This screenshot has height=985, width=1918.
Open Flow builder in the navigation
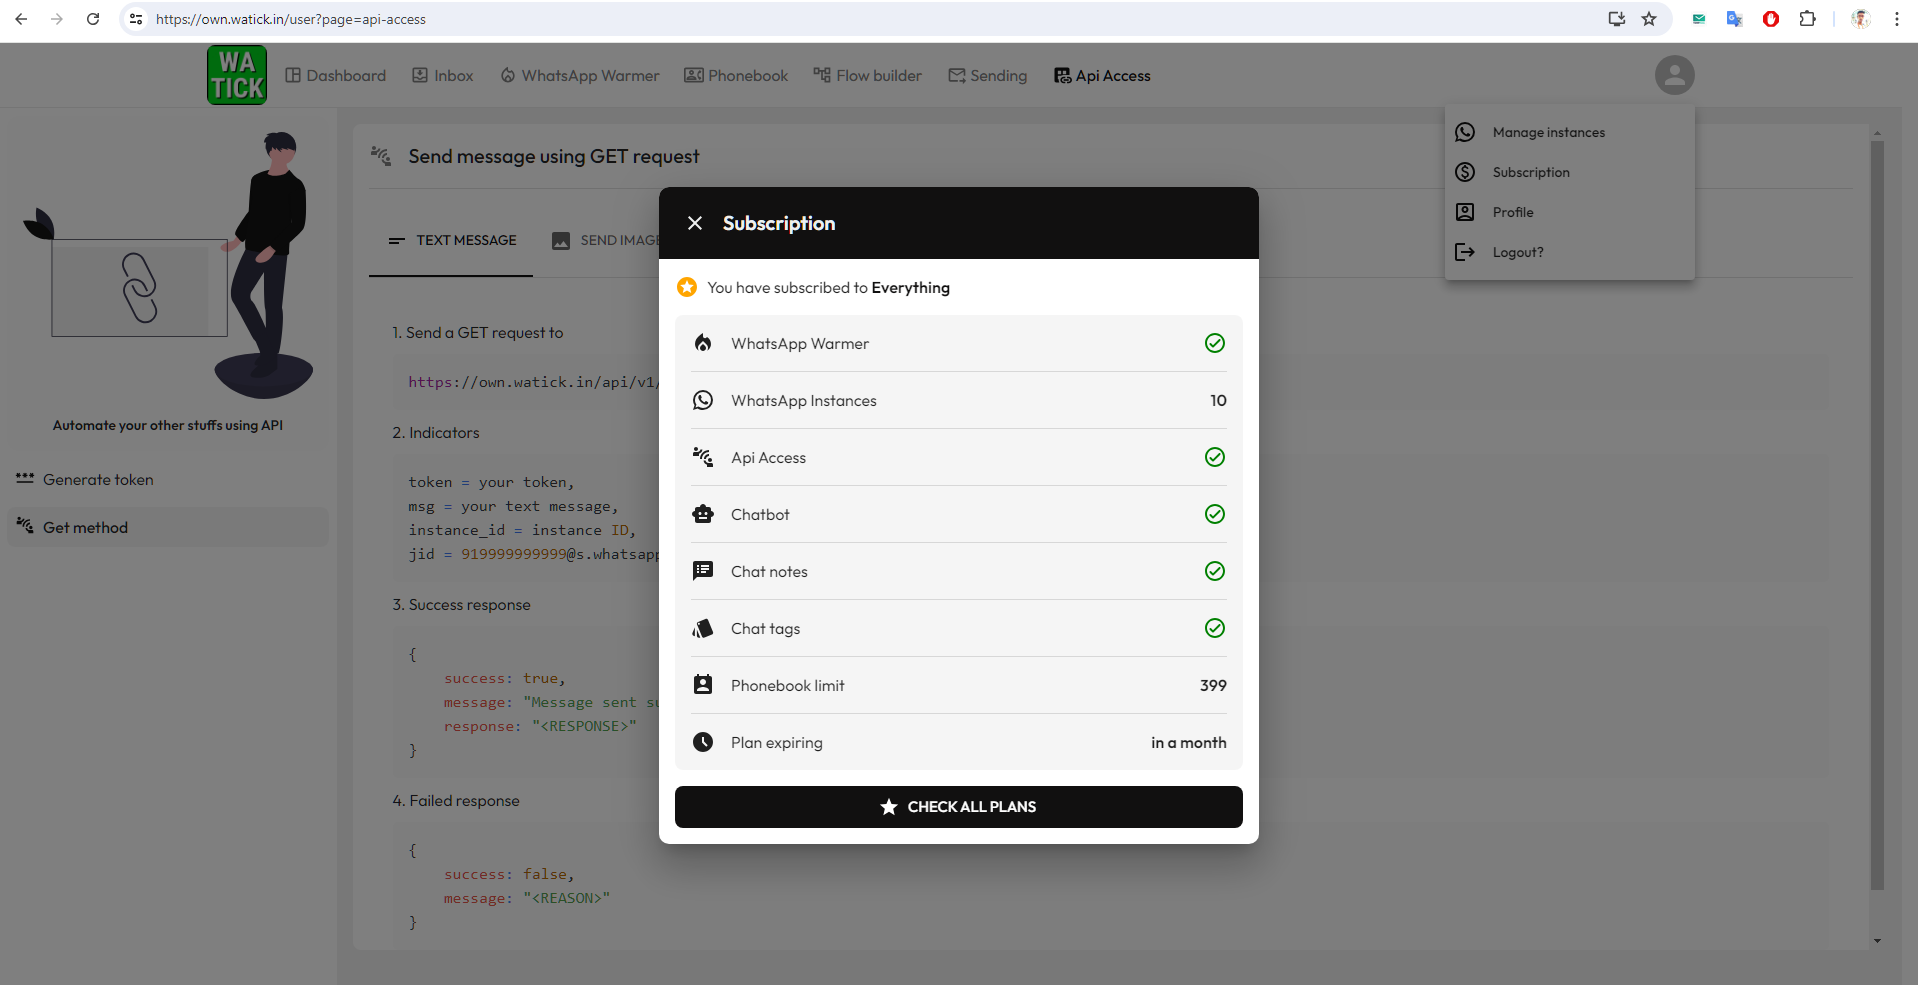tap(867, 76)
